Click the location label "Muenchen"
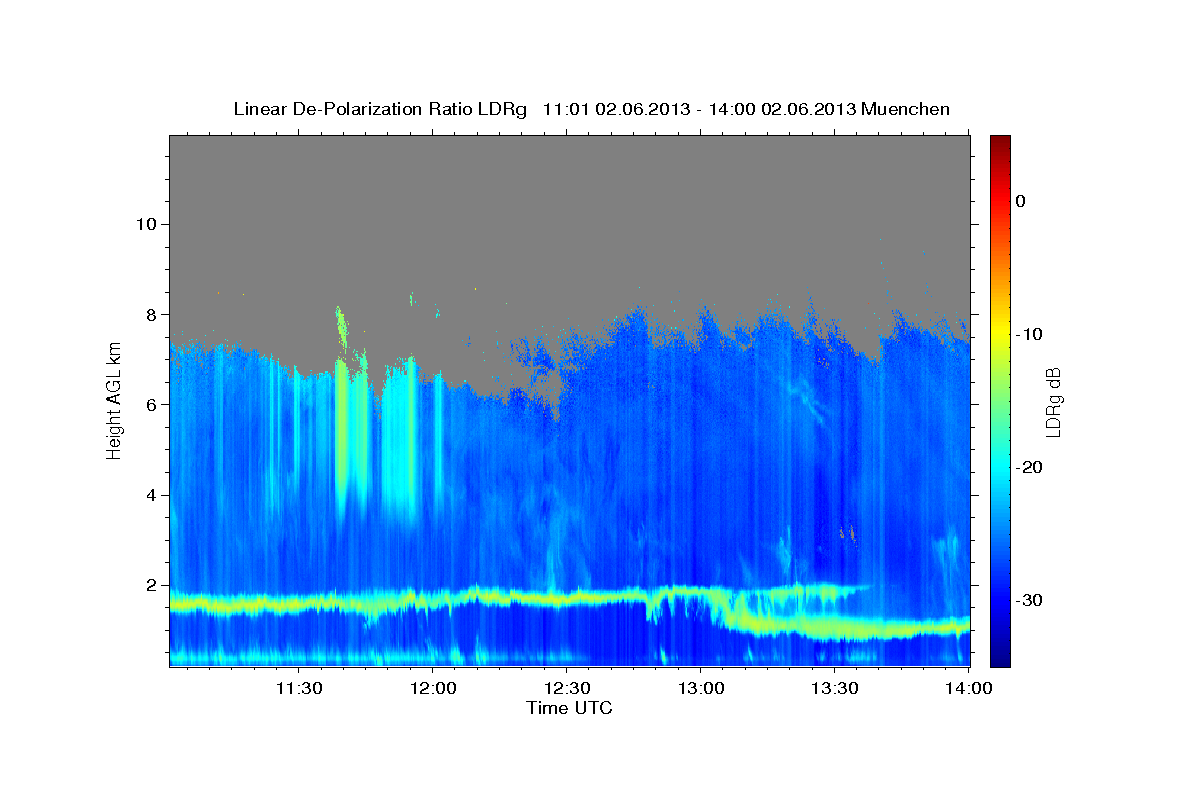Screen dimensions: 1200x800 point(904,109)
